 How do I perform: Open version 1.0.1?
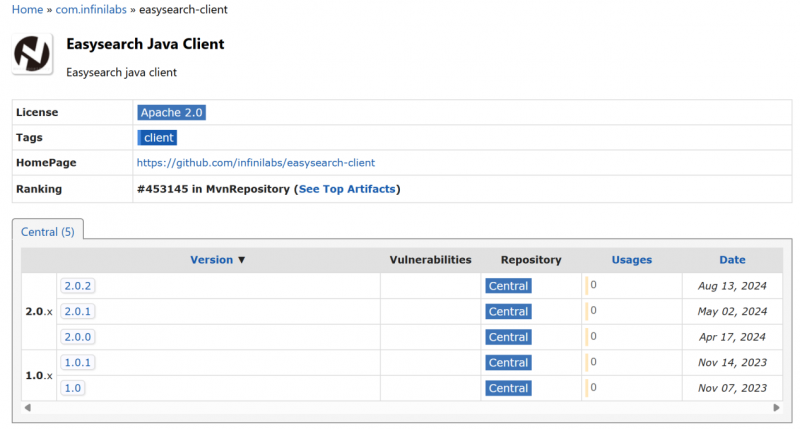[78, 363]
